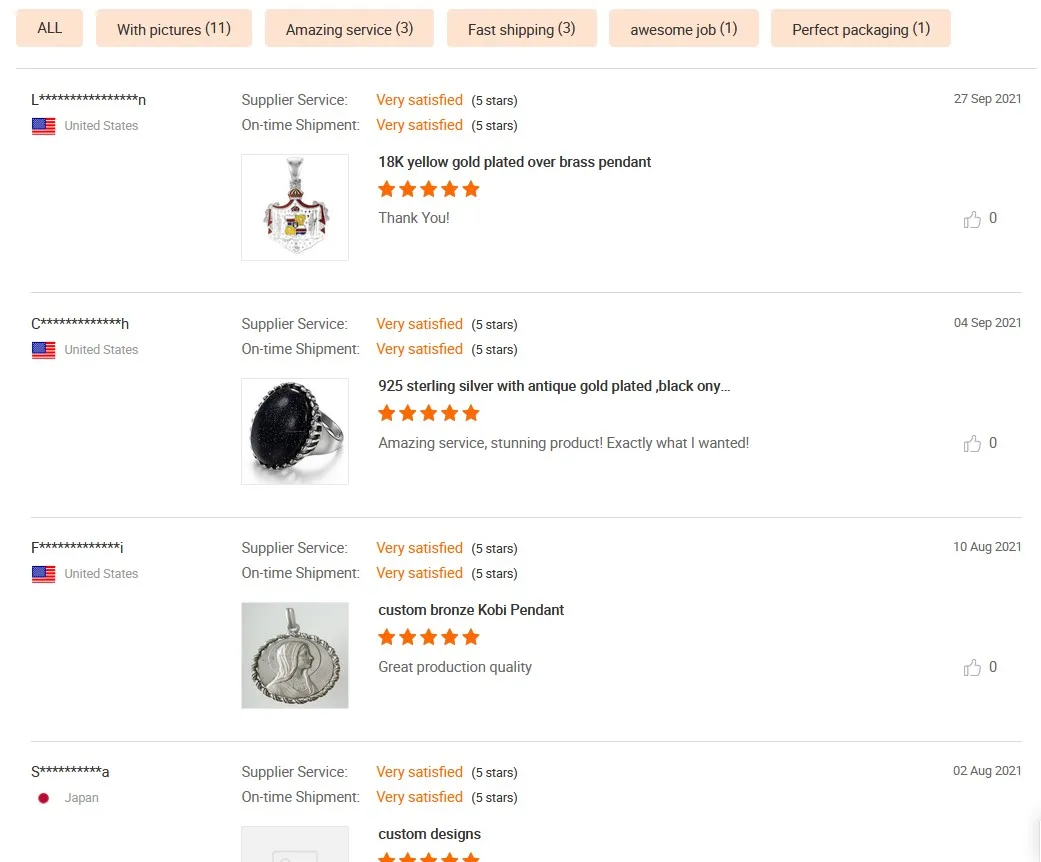Image resolution: width=1041 pixels, height=862 pixels.
Task: Show Amazing service (3) reviews
Action: 349,29
